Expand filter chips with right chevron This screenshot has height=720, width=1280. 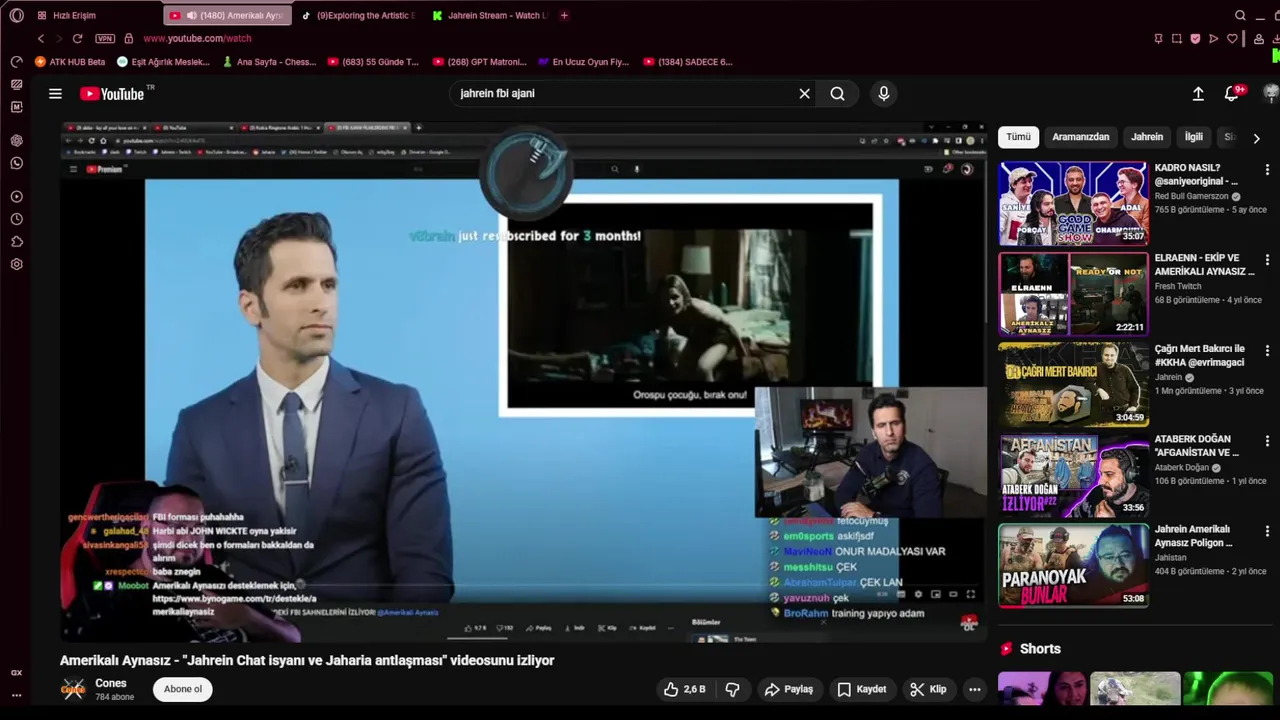click(1257, 138)
